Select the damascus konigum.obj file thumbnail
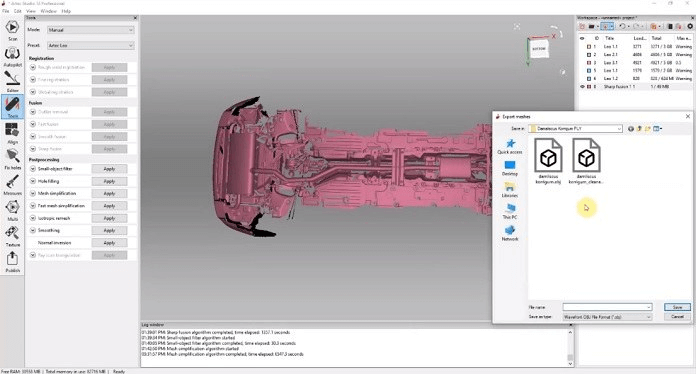 coord(548,161)
